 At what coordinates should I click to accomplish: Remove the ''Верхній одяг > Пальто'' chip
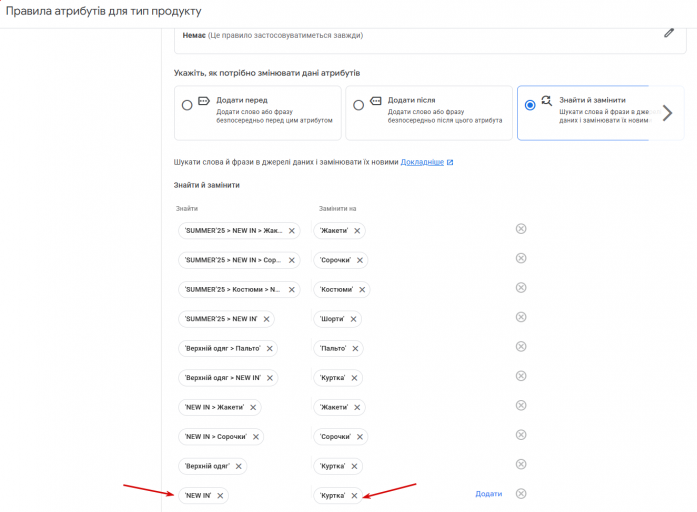(269, 349)
